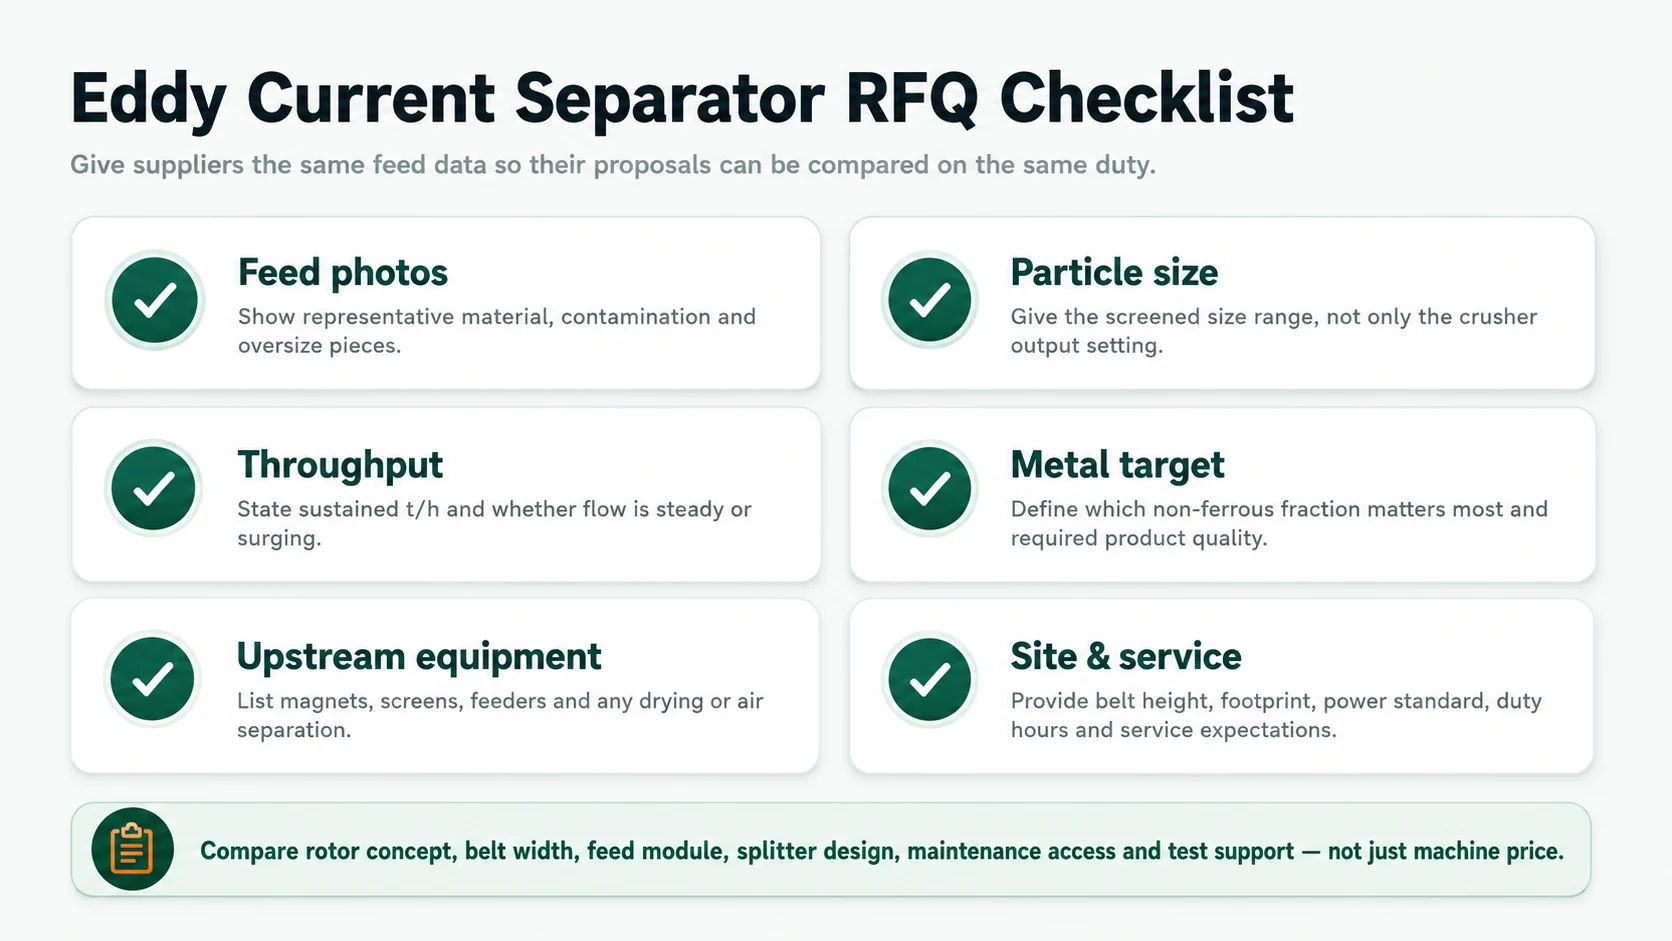Click the Metal target checkmark icon
Viewport: 1672px width, 941px height.
coord(930,488)
